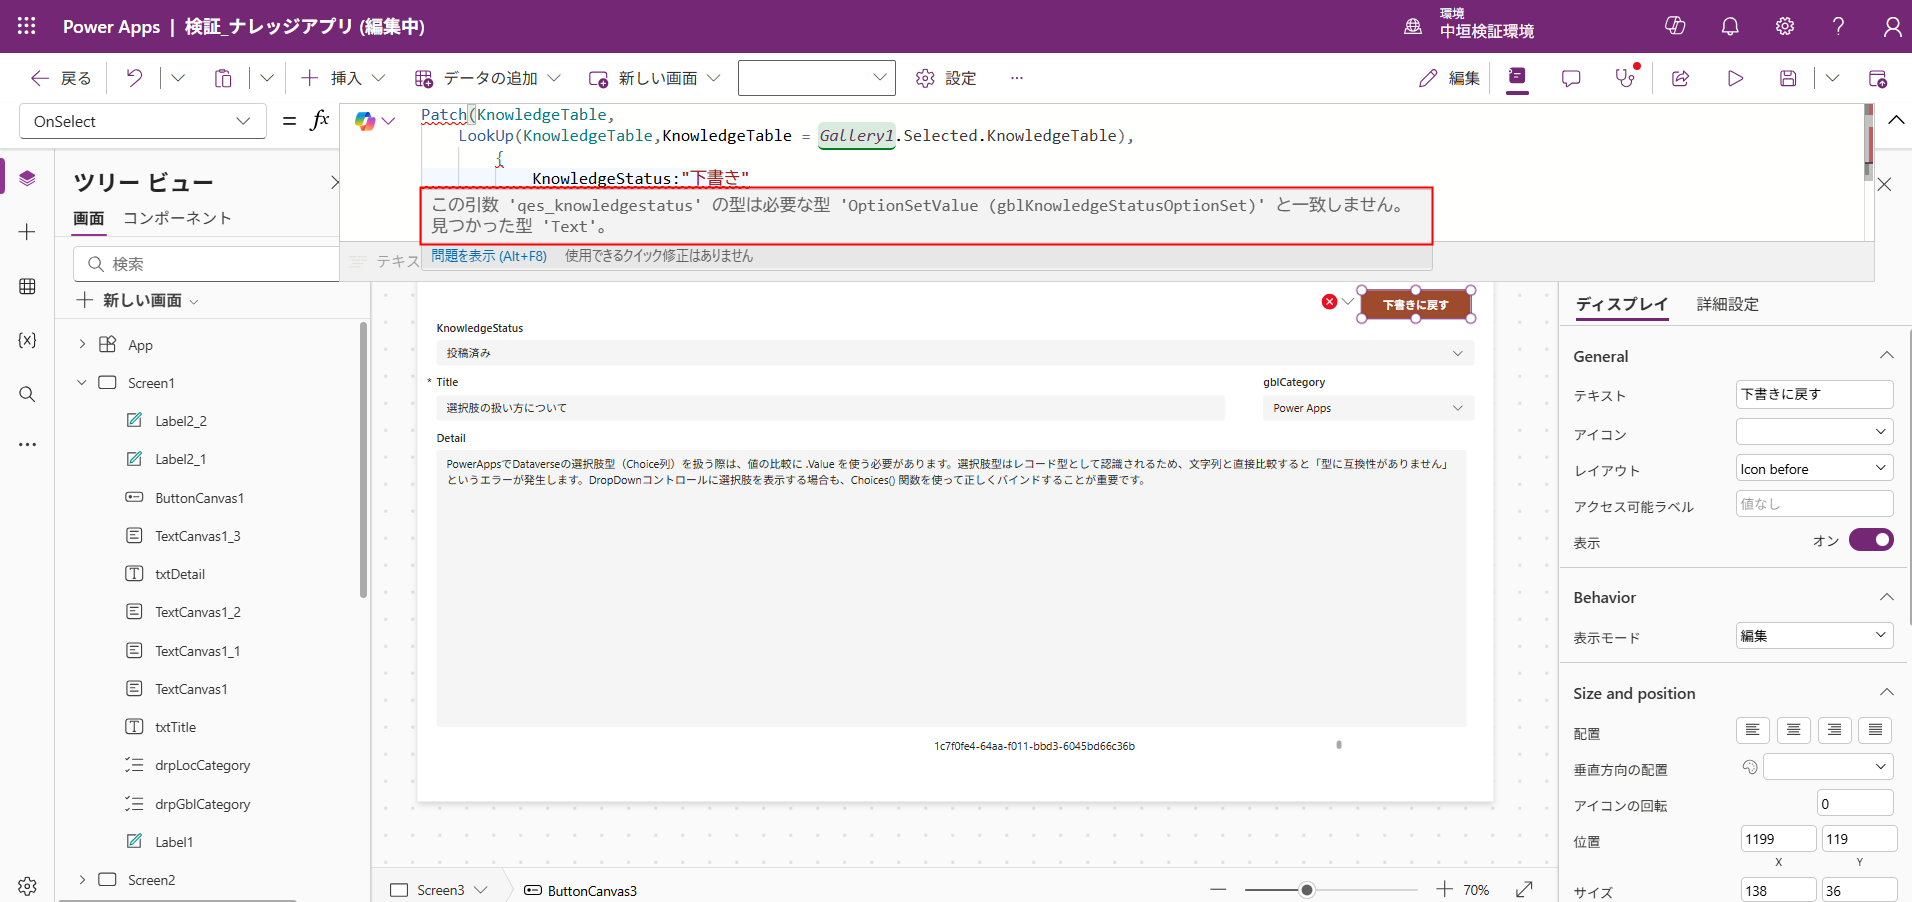The width and height of the screenshot is (1912, 902).
Task: Open the OnSelect property dropdown
Action: tap(142, 121)
